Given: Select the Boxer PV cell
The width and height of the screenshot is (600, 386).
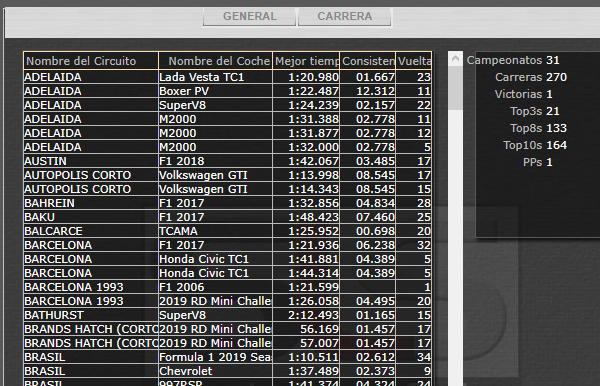Looking at the screenshot, I should 215,91.
